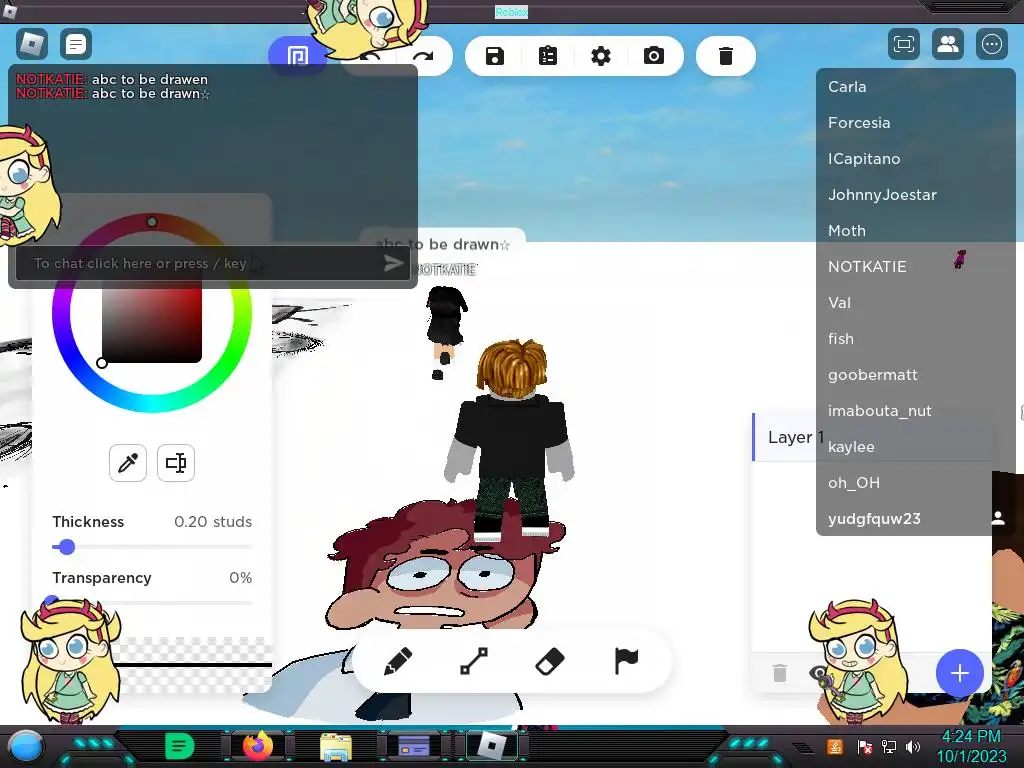Take a snapshot with camera icon
Viewport: 1024px width, 768px height.
654,56
